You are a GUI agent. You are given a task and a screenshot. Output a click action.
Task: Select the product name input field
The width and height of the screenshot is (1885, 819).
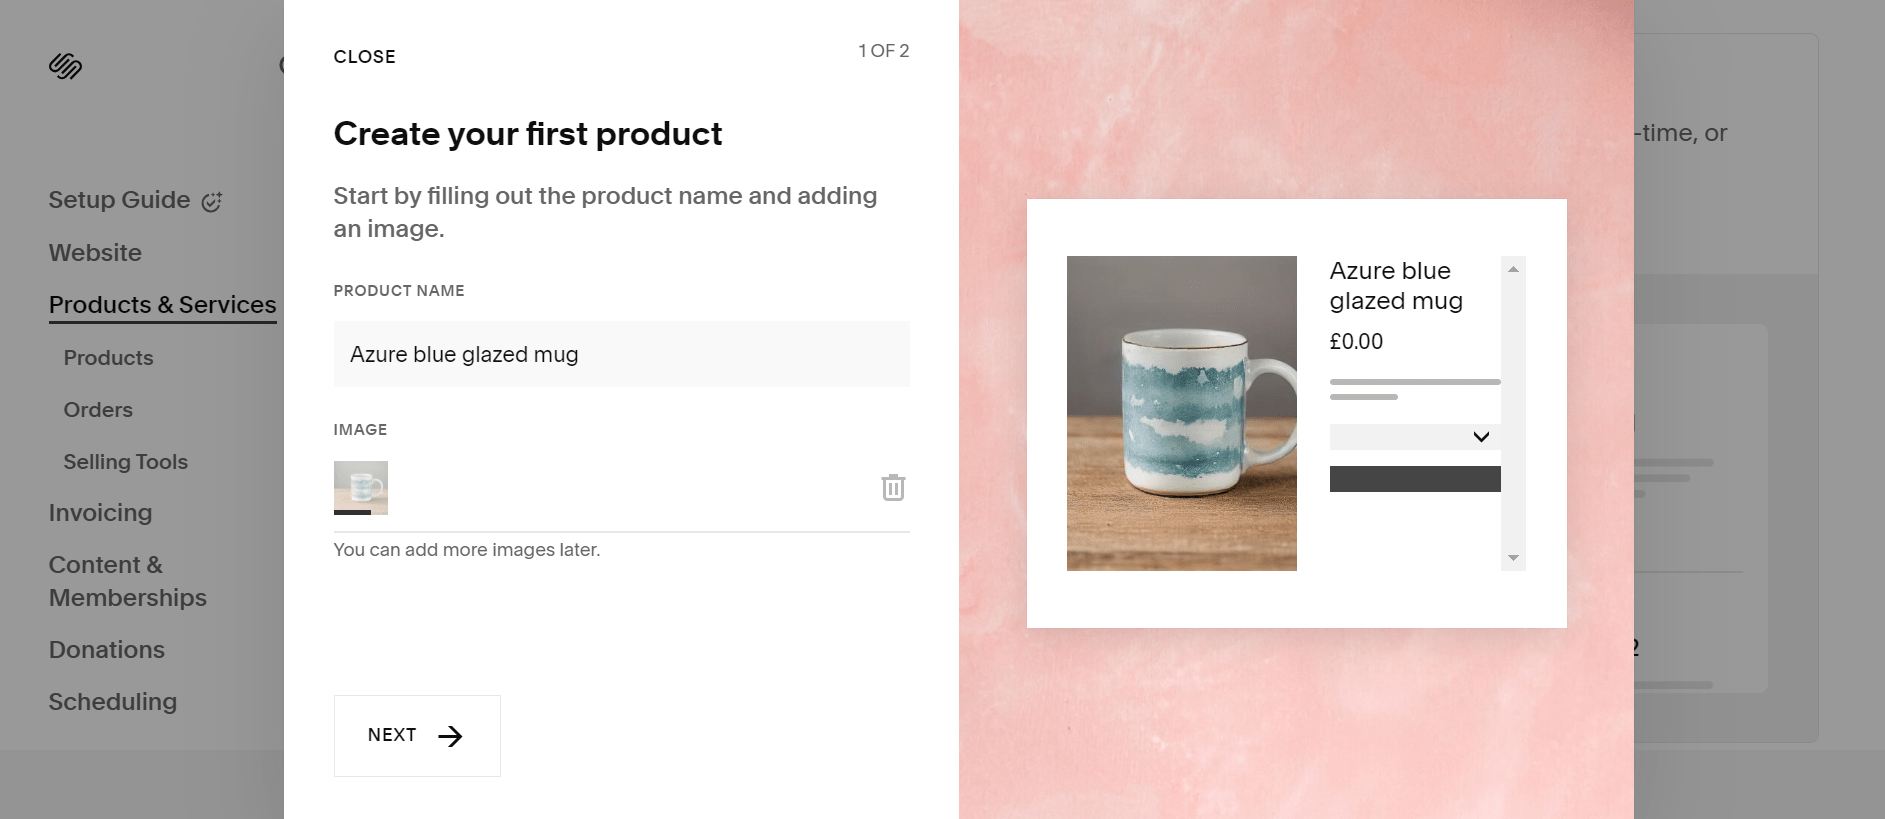621,354
